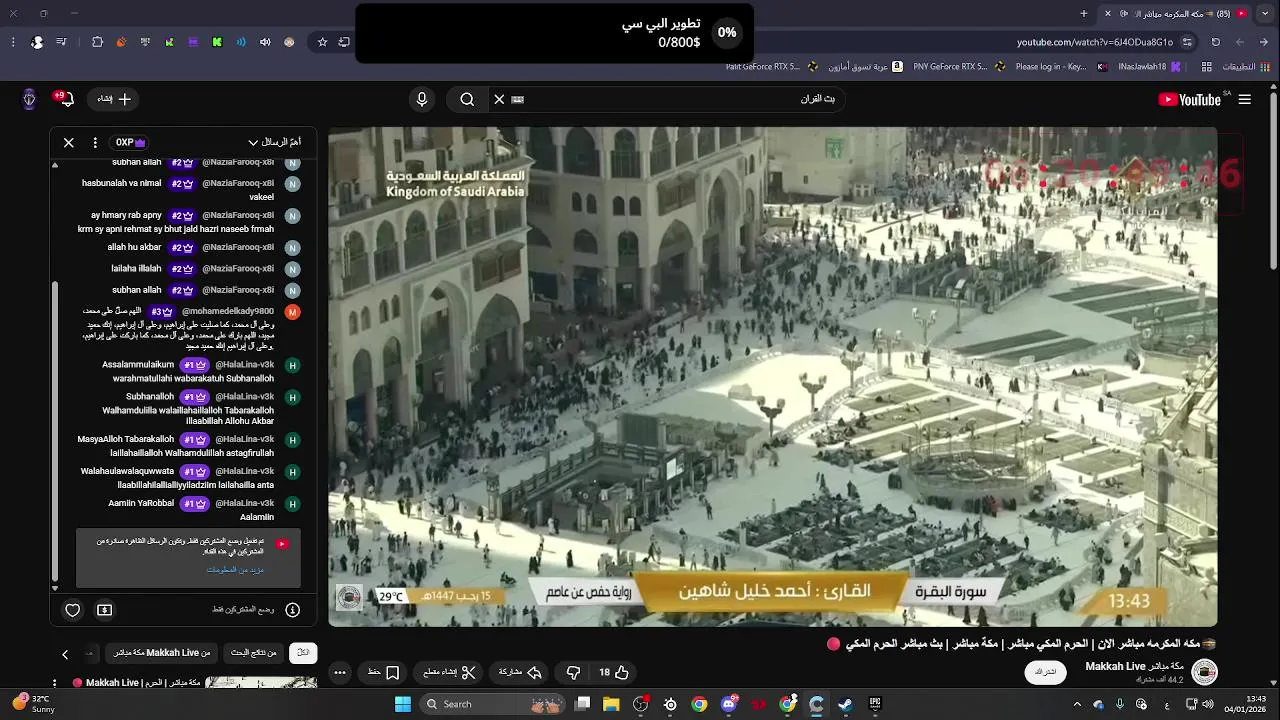Select the 'من Makkah Live' filter chip
Image resolution: width=1280 pixels, height=720 pixels.
click(x=162, y=653)
